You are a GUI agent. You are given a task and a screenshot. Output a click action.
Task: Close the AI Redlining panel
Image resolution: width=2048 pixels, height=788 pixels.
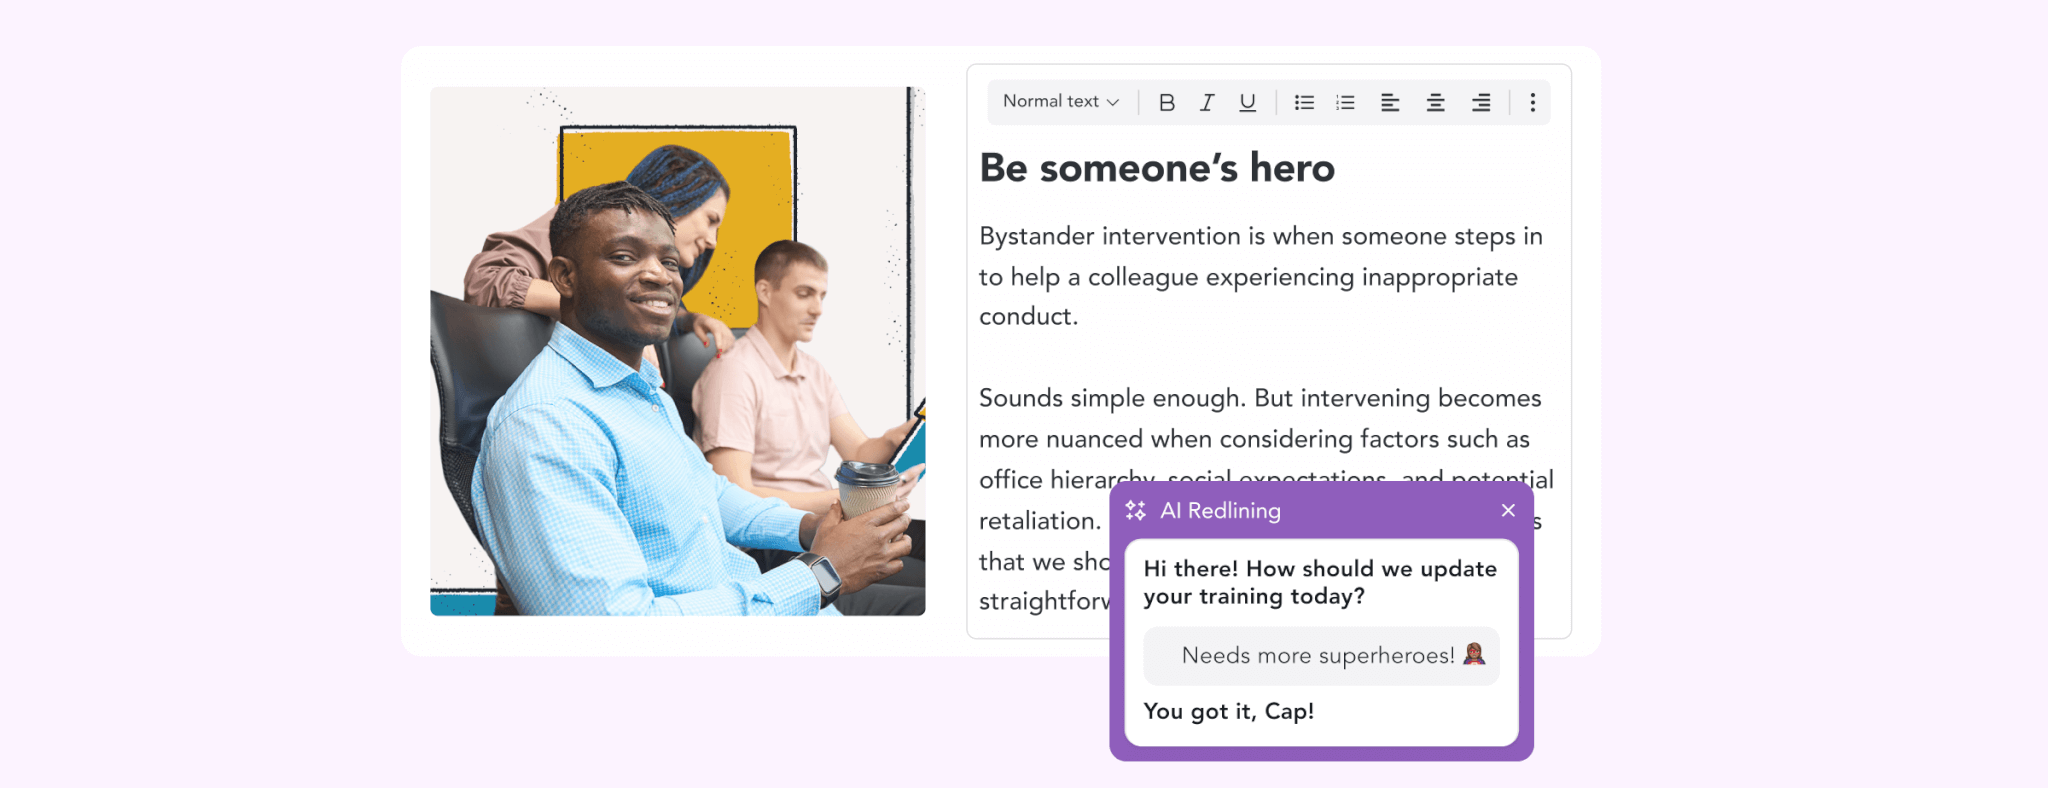click(1508, 511)
